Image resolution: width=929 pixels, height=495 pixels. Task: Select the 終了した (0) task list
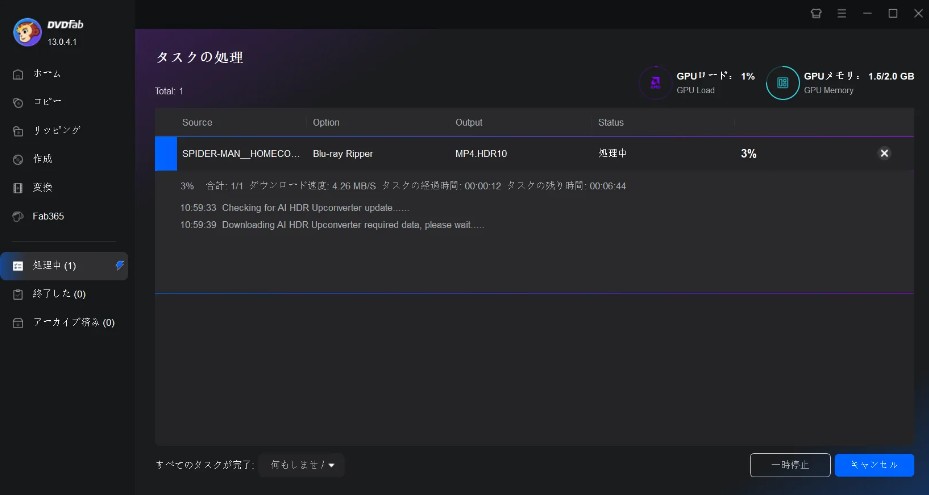[59, 294]
